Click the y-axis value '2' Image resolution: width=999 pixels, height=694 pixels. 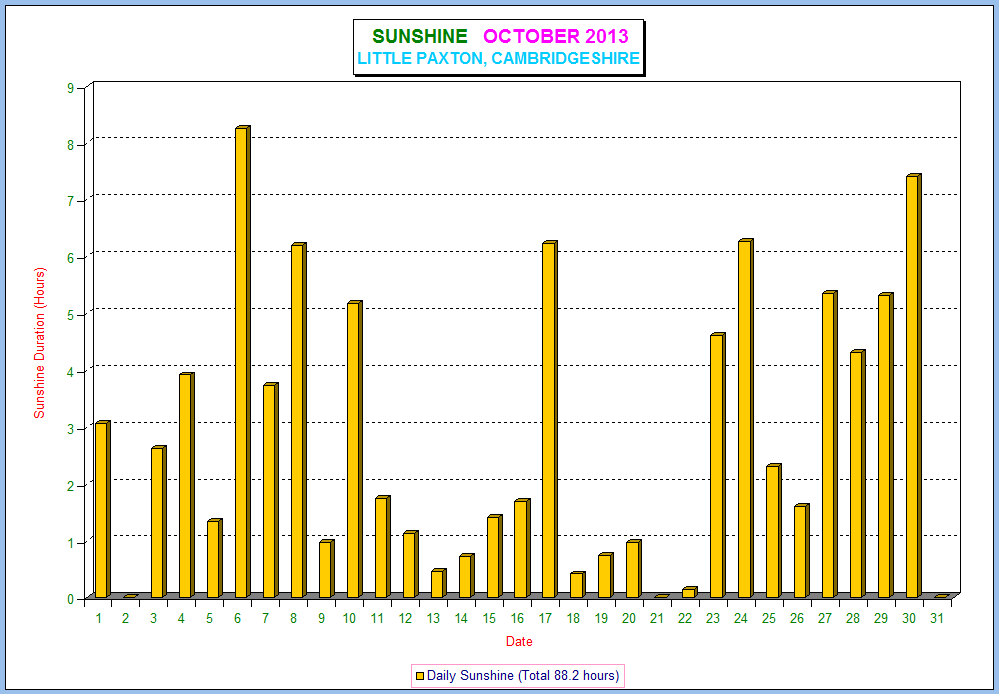(71, 486)
